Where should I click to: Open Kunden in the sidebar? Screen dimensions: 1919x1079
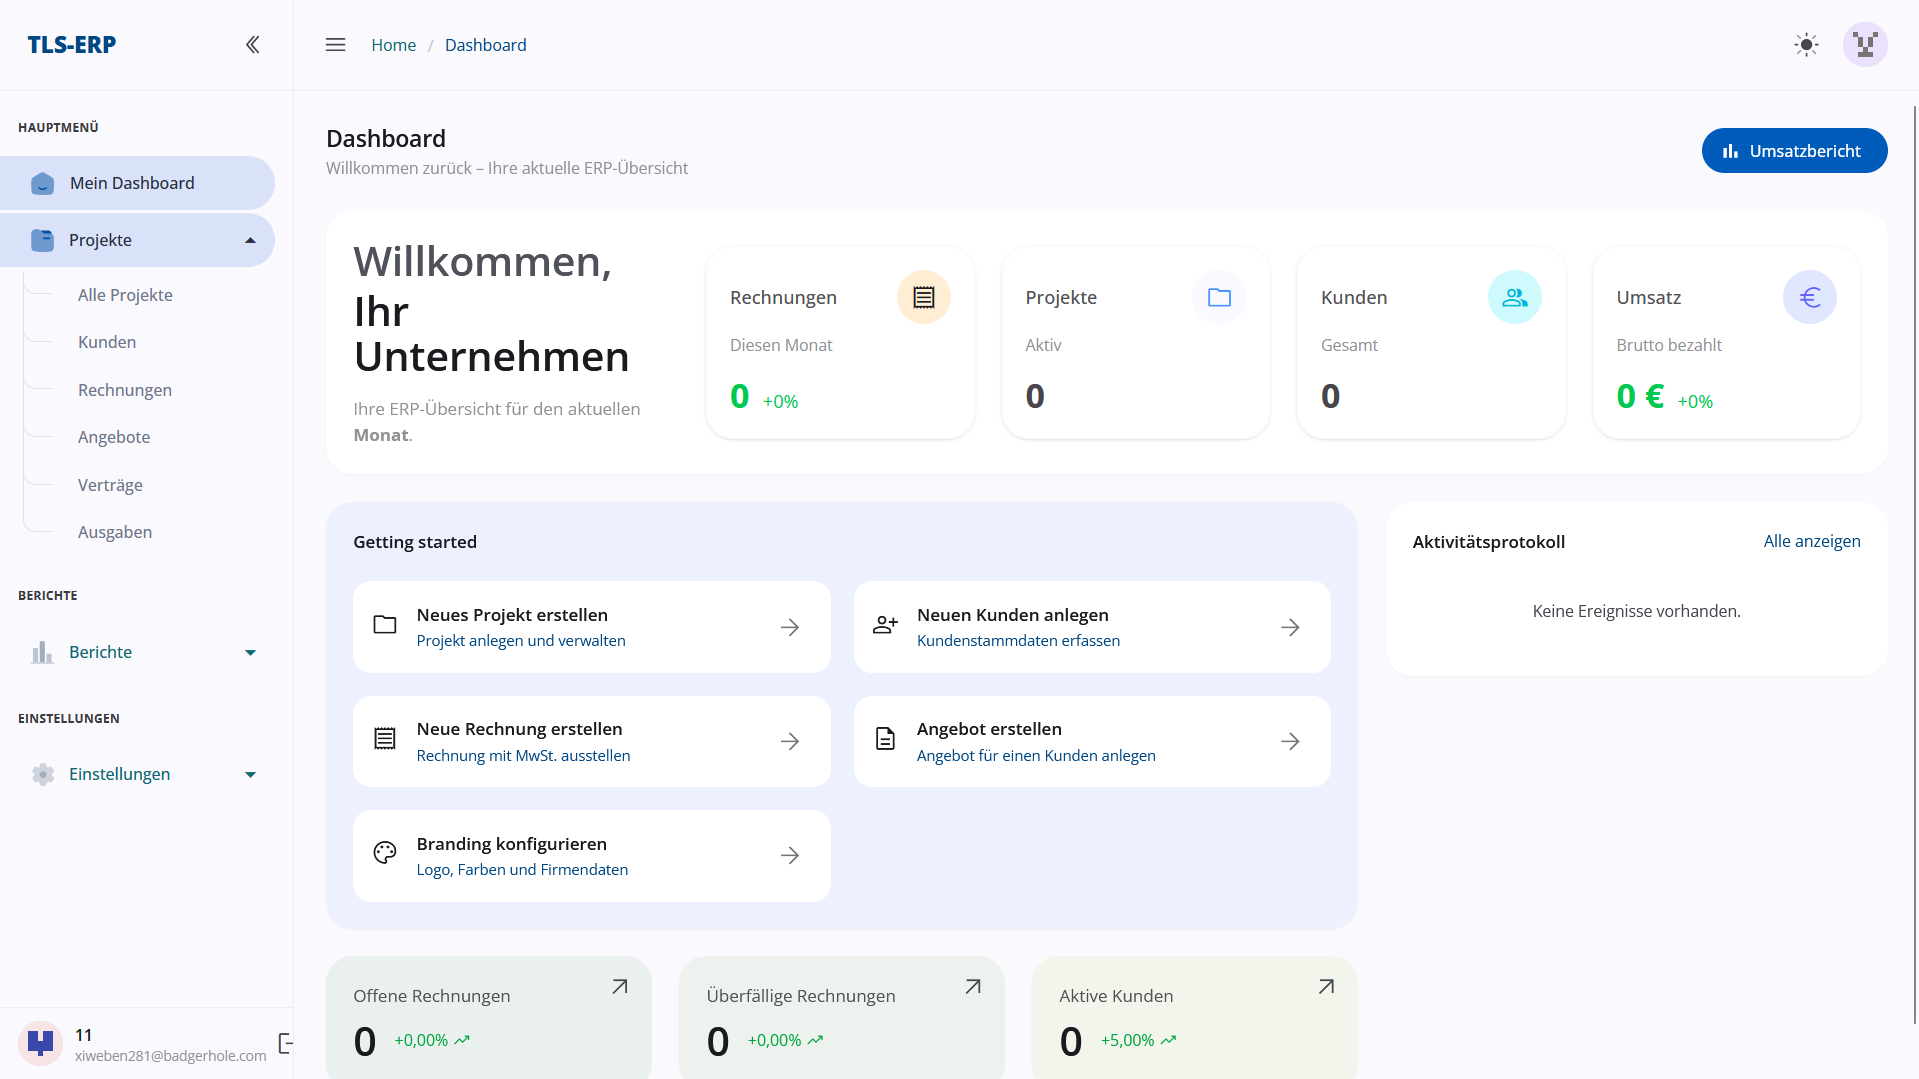107,342
